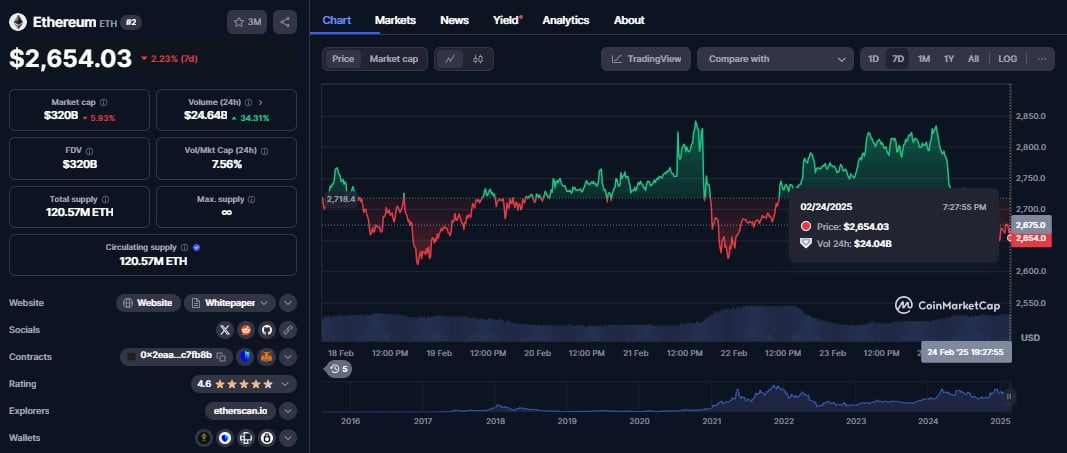Switch to the Chart tab
1067x453 pixels.
(337, 20)
